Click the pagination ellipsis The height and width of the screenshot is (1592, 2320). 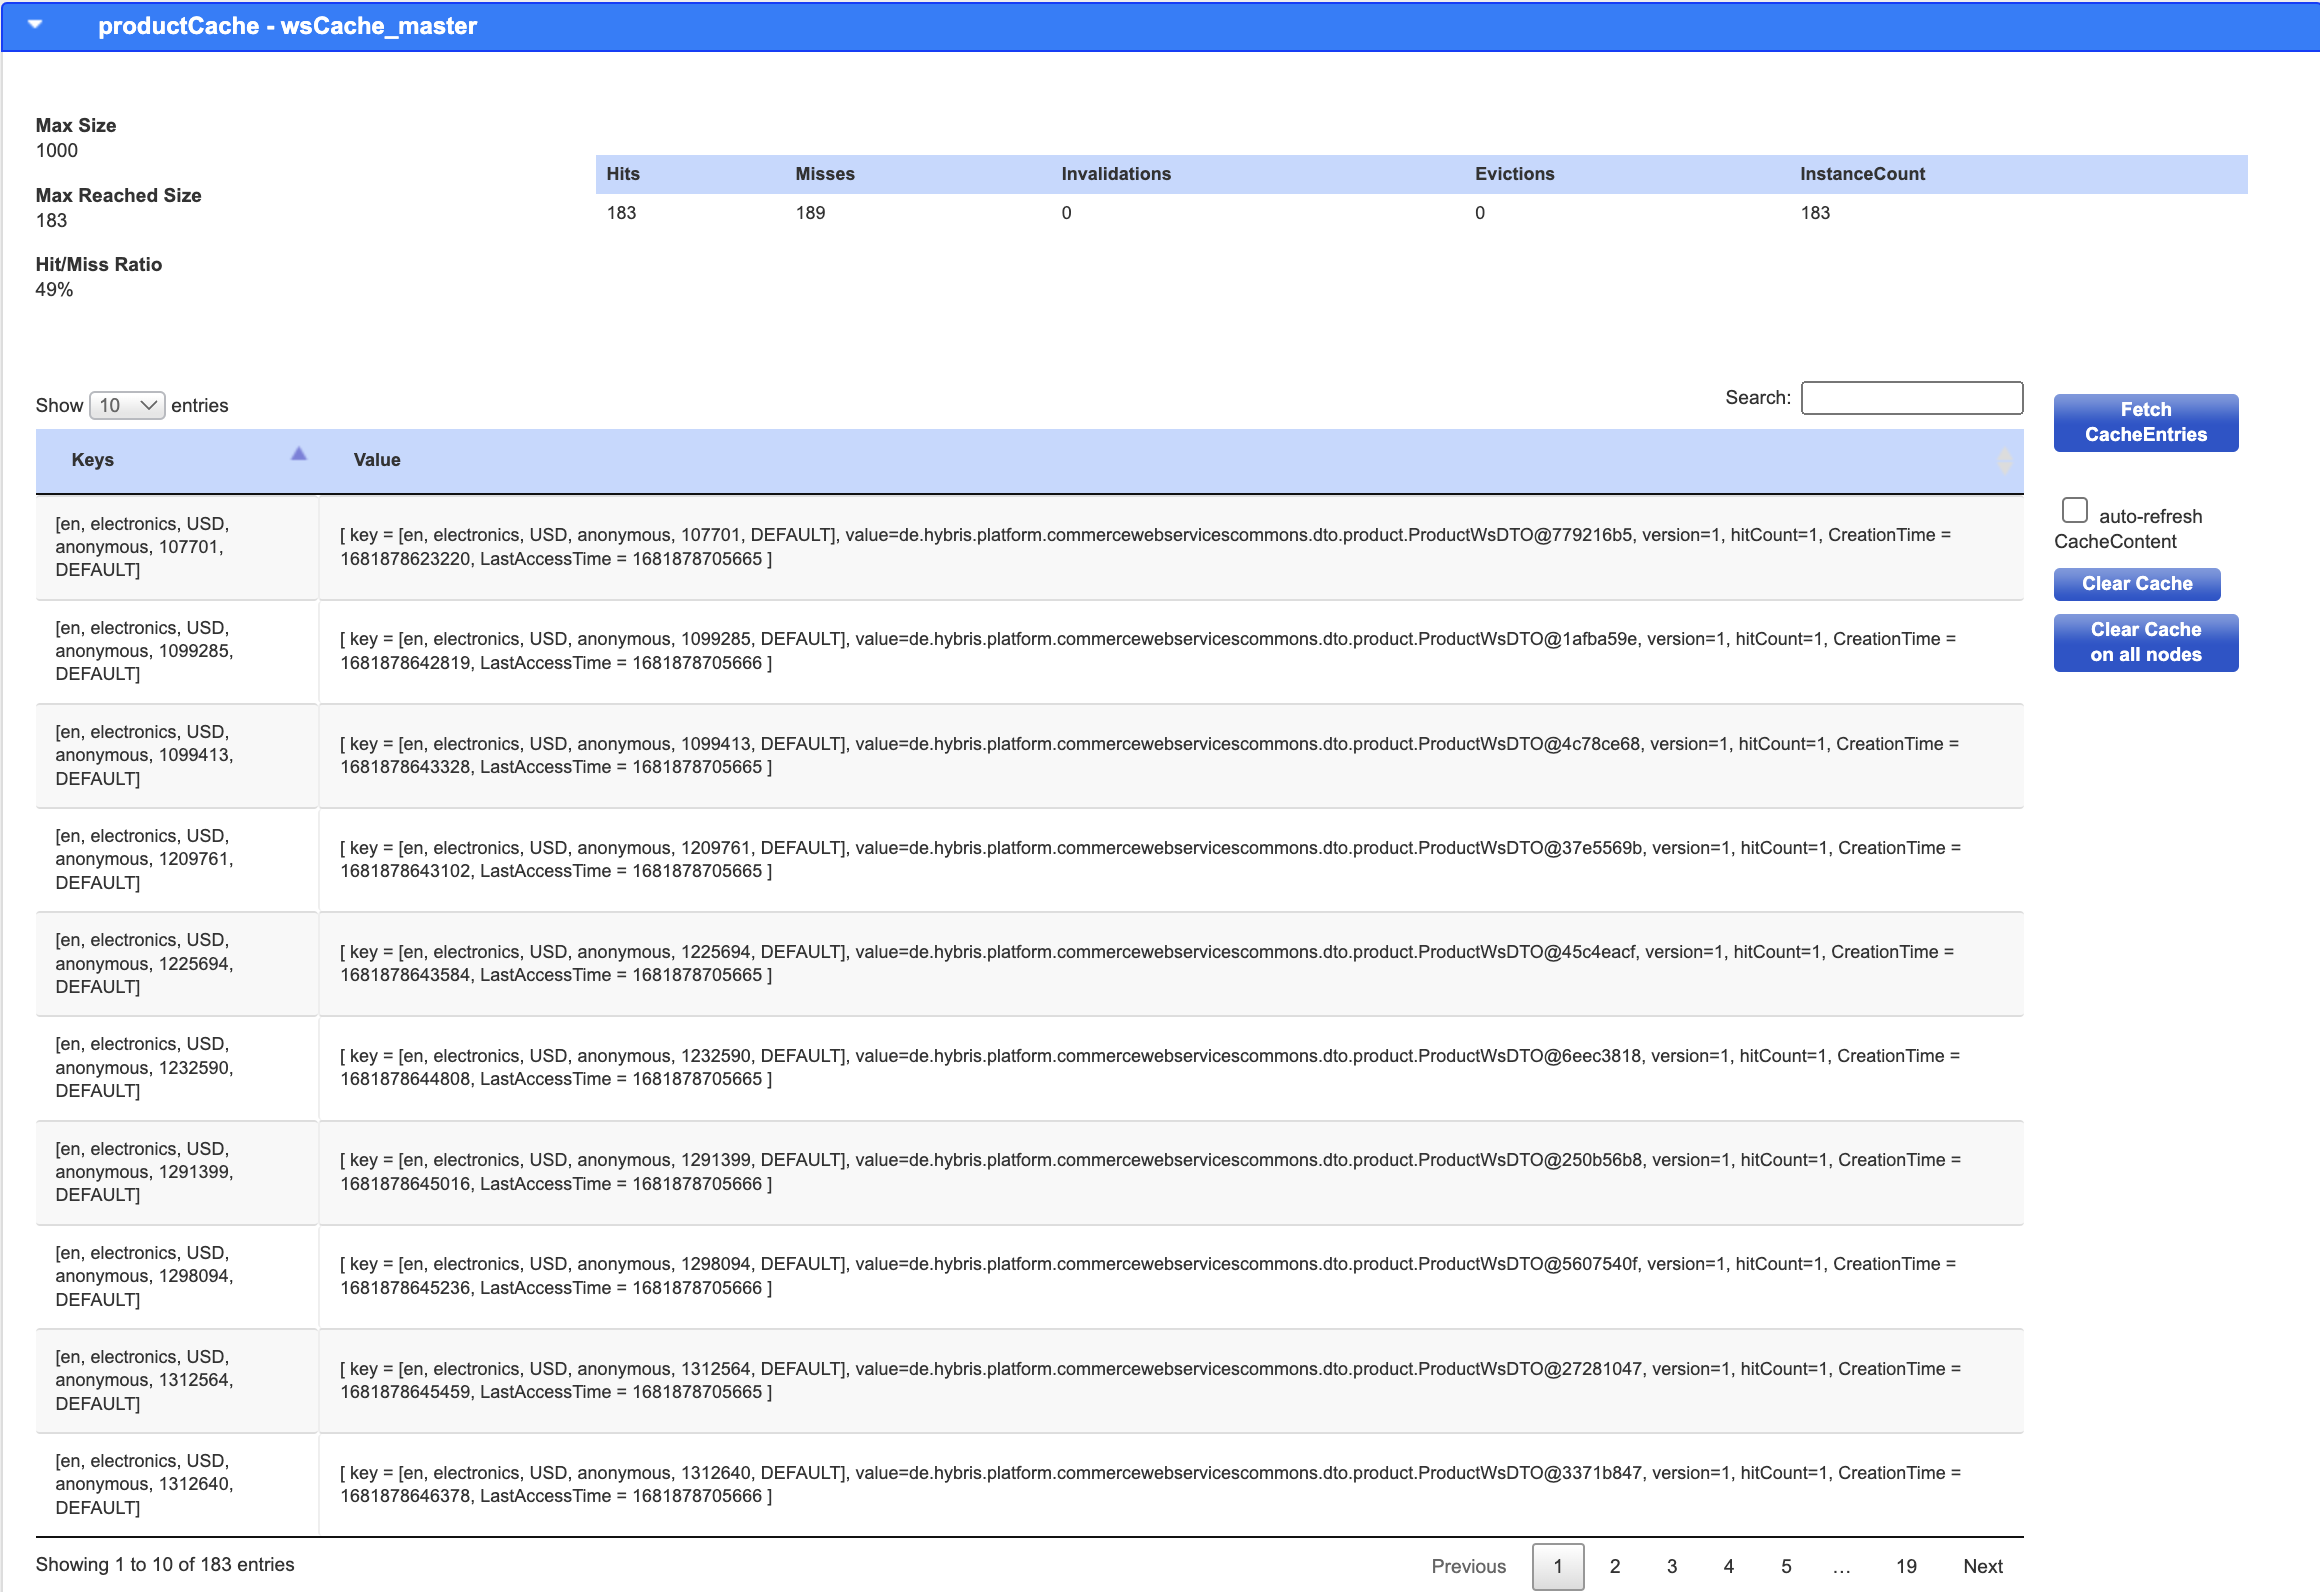click(1843, 1566)
